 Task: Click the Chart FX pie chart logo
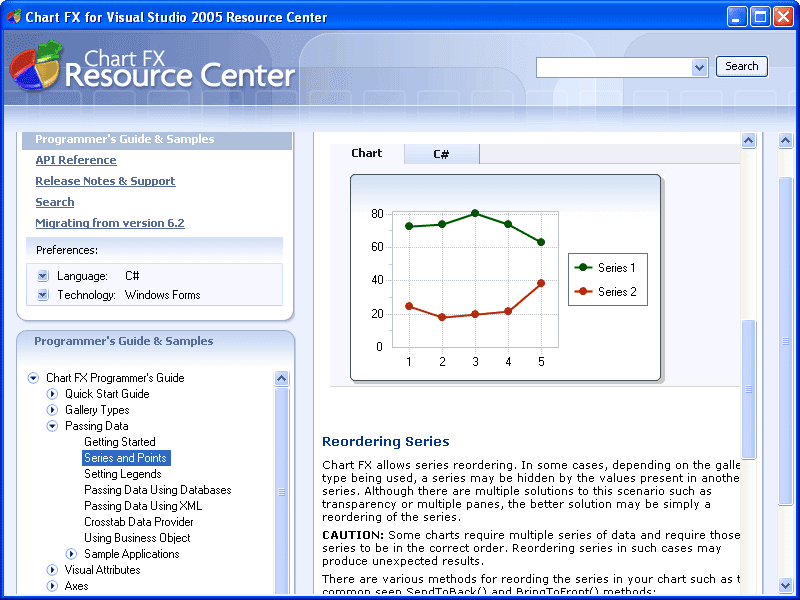[x=35, y=66]
